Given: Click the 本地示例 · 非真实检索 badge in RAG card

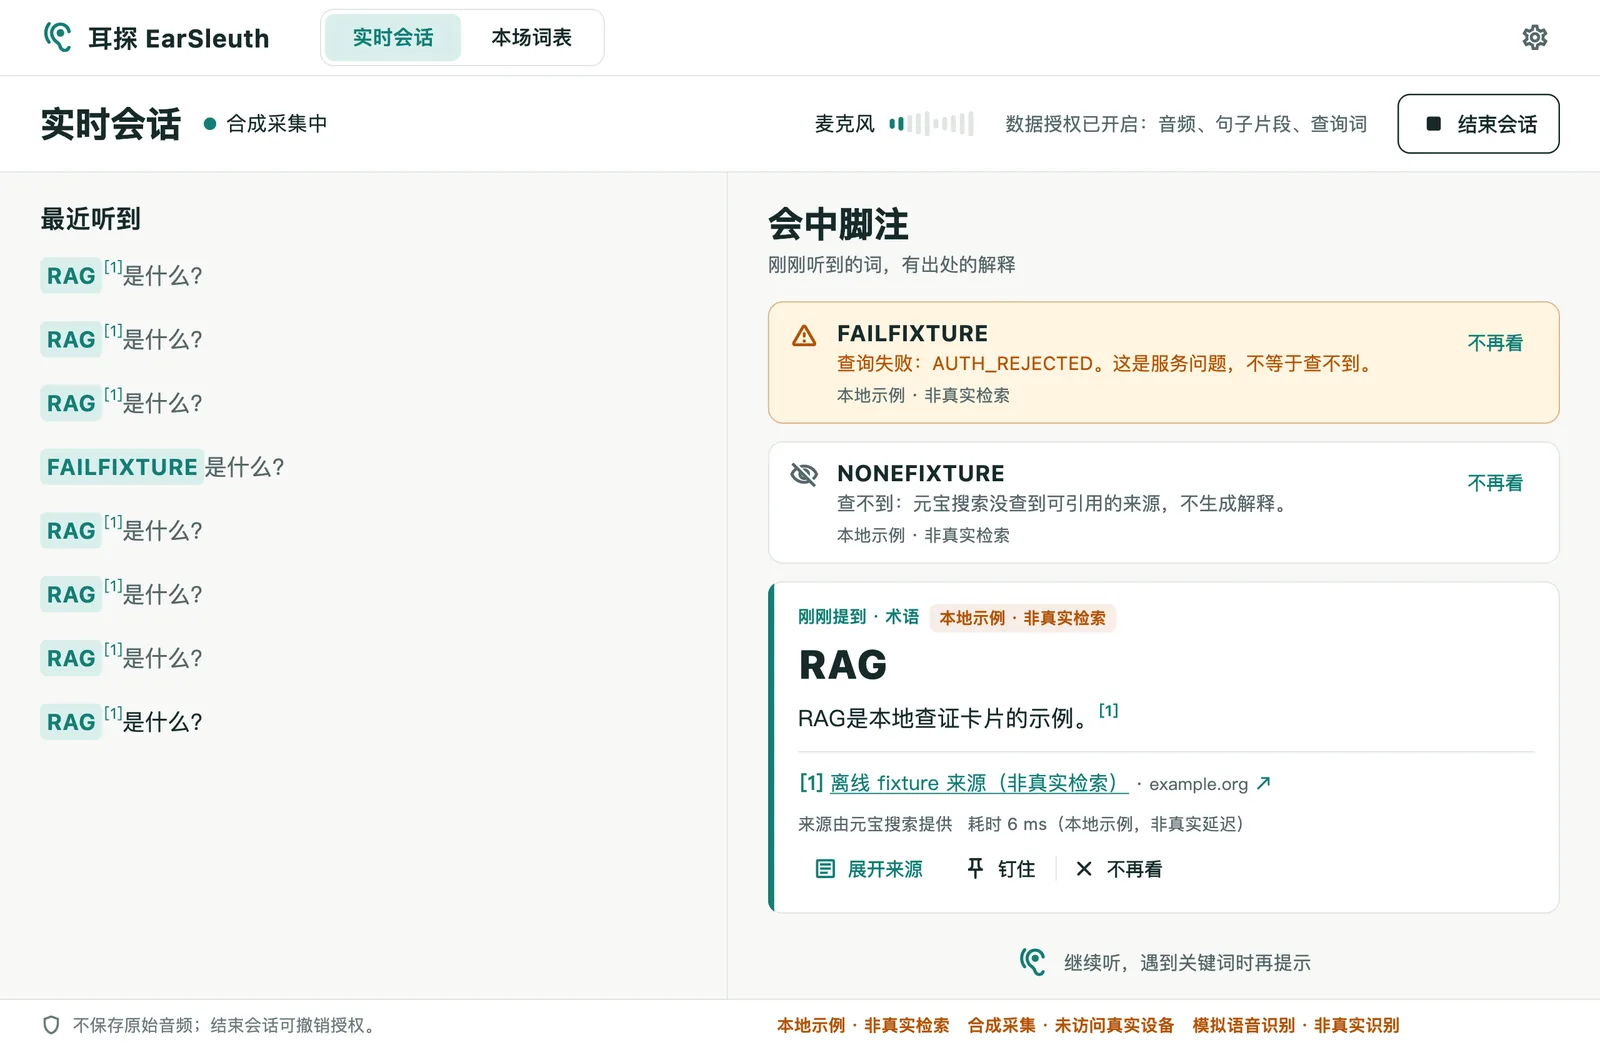Looking at the screenshot, I should 1022,618.
